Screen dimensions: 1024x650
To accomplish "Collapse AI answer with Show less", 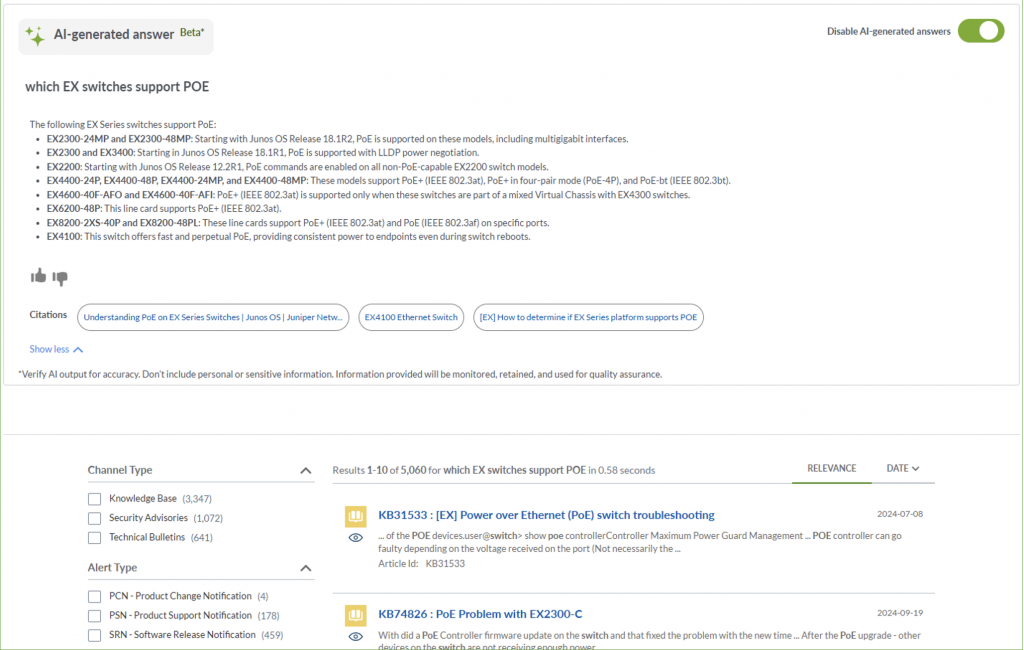I will [x=56, y=349].
